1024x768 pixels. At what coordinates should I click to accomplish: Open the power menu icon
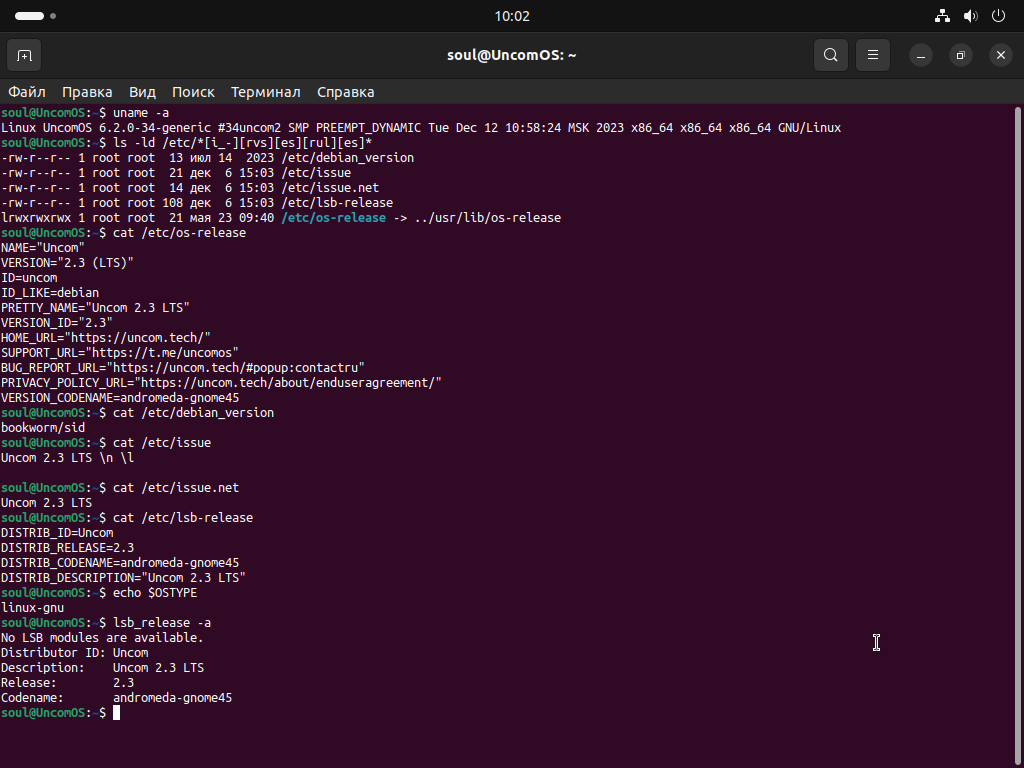[998, 16]
